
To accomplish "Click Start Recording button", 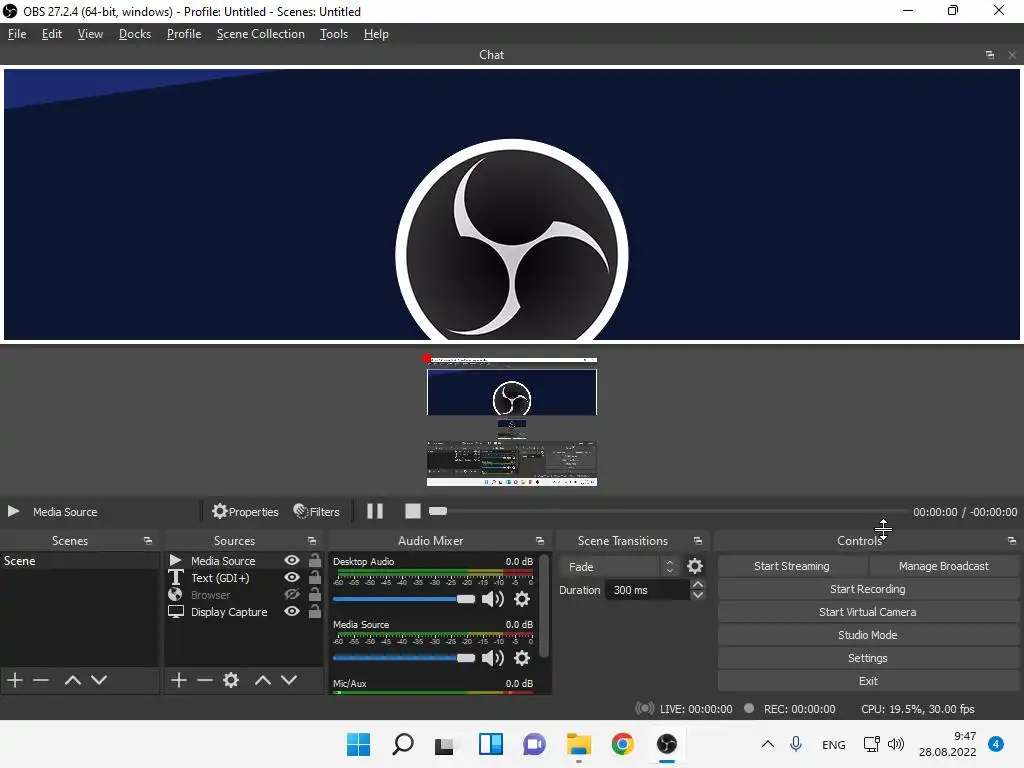I will (x=868, y=589).
